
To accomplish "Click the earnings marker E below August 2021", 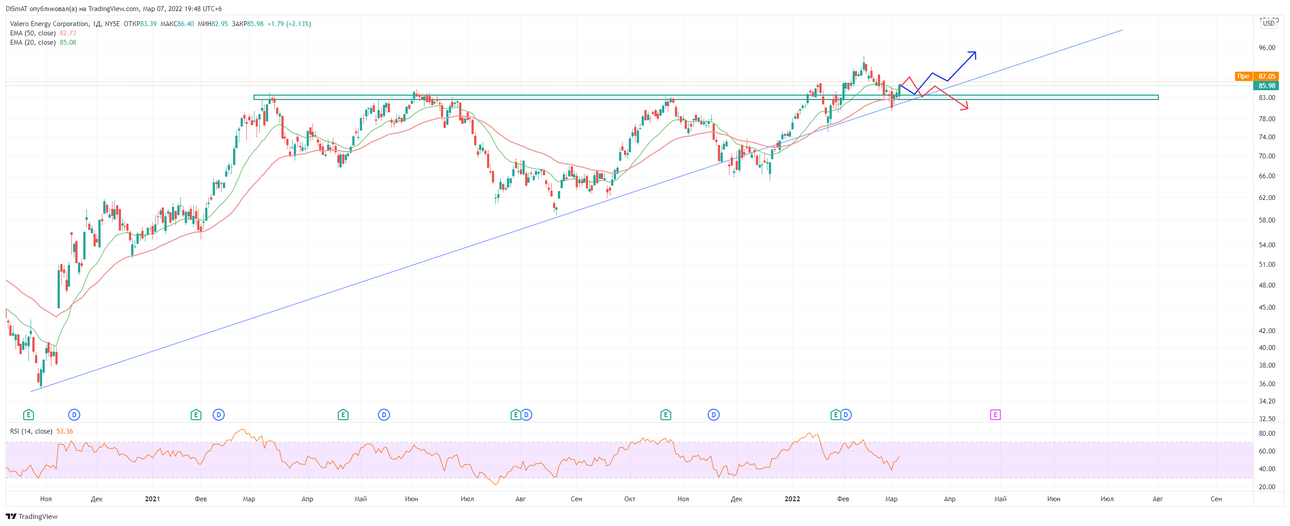I will click(516, 414).
